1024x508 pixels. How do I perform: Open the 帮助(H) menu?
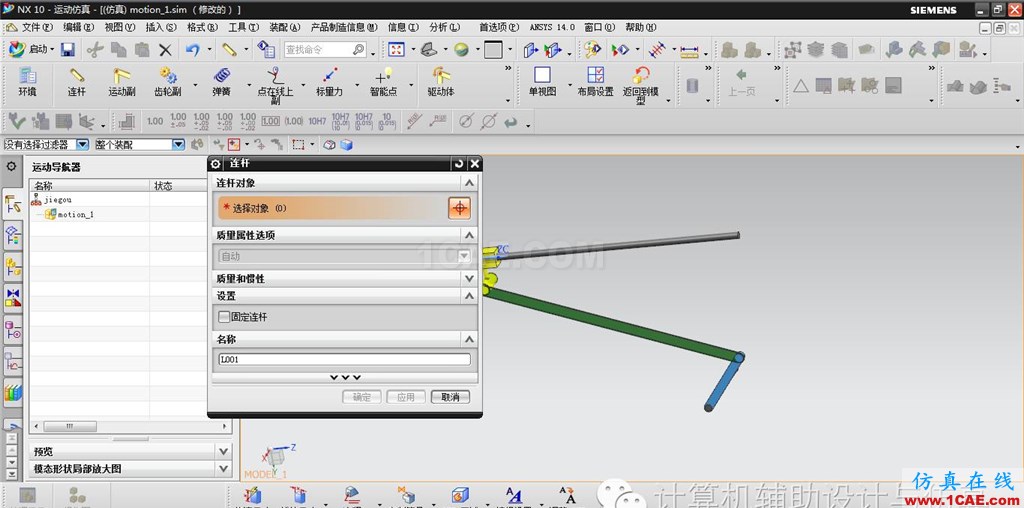pos(641,27)
